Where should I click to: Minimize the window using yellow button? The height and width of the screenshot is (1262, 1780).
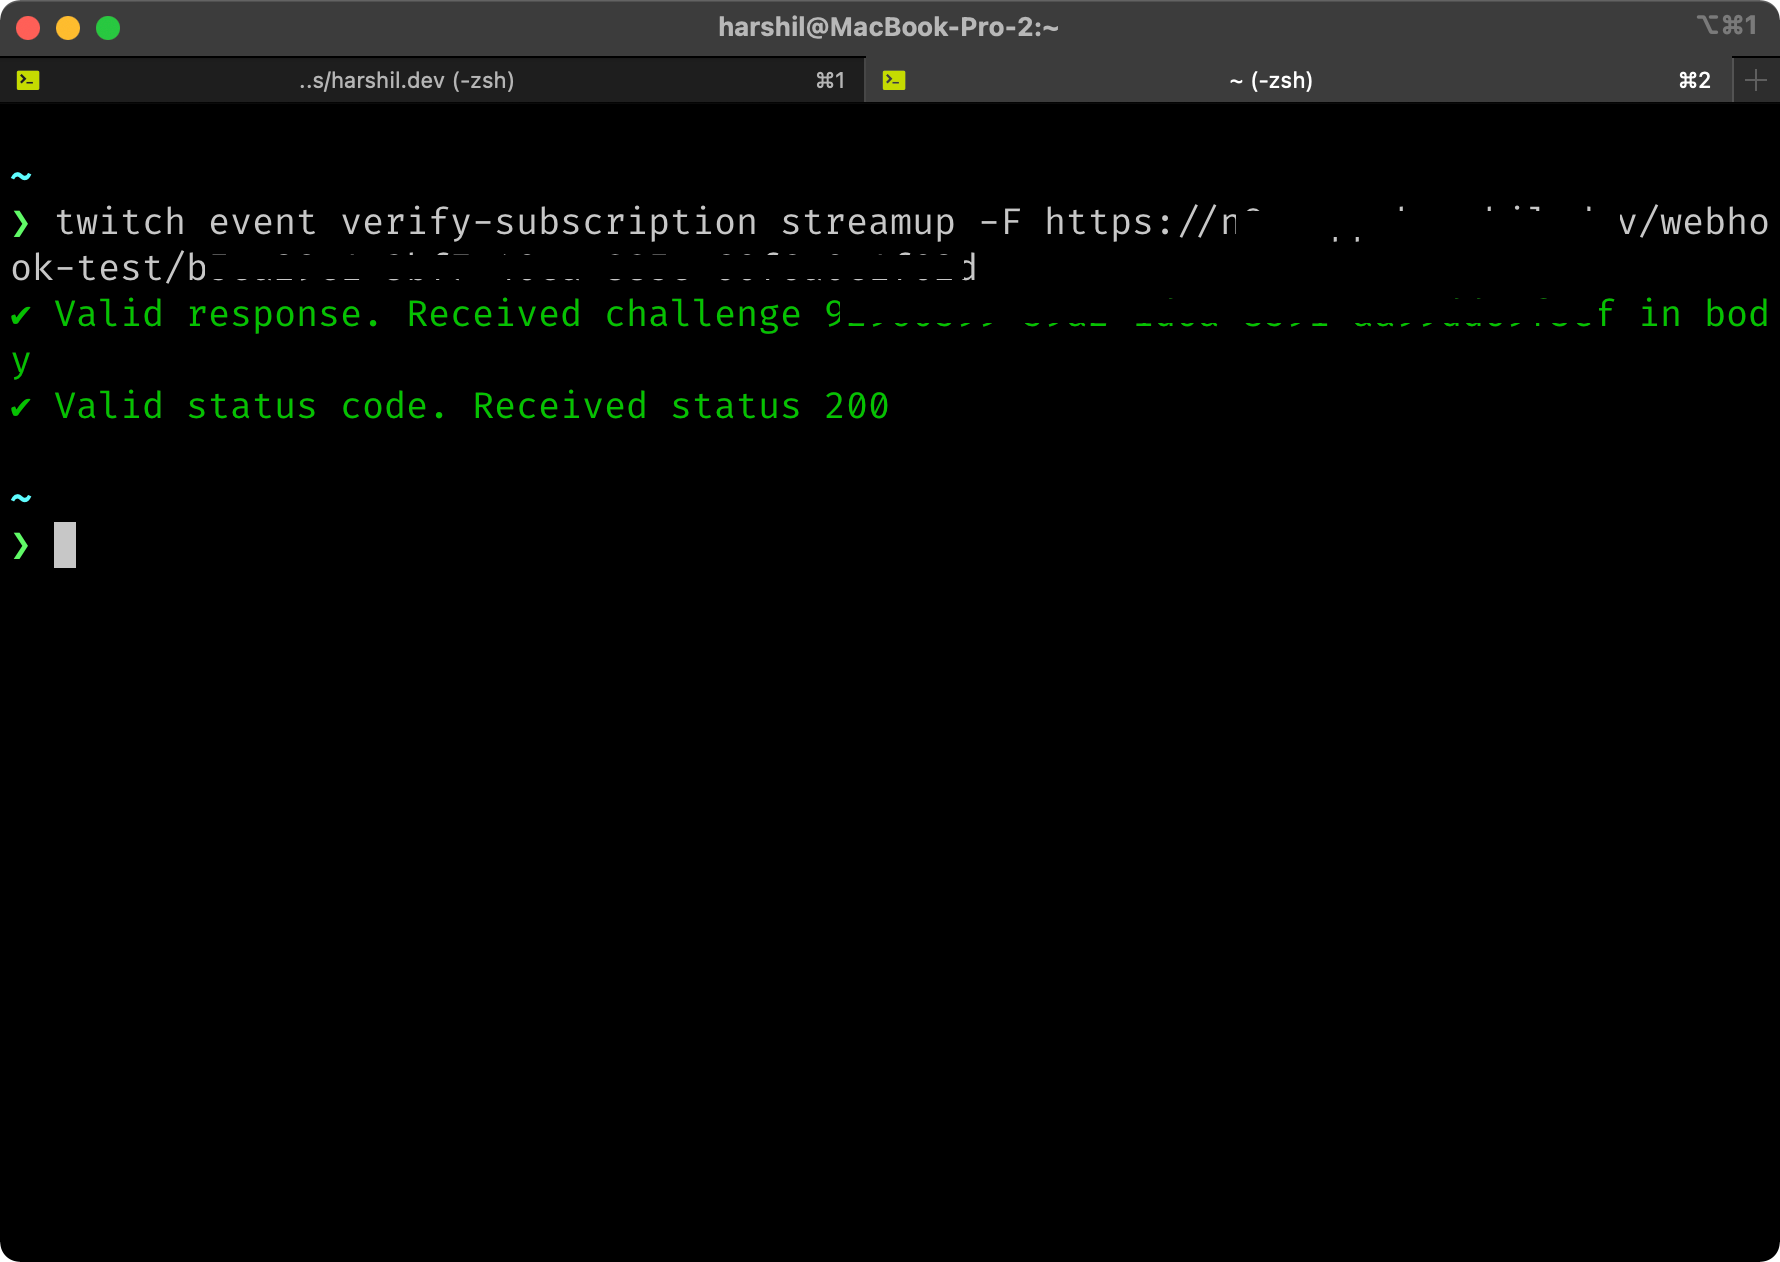(x=68, y=28)
